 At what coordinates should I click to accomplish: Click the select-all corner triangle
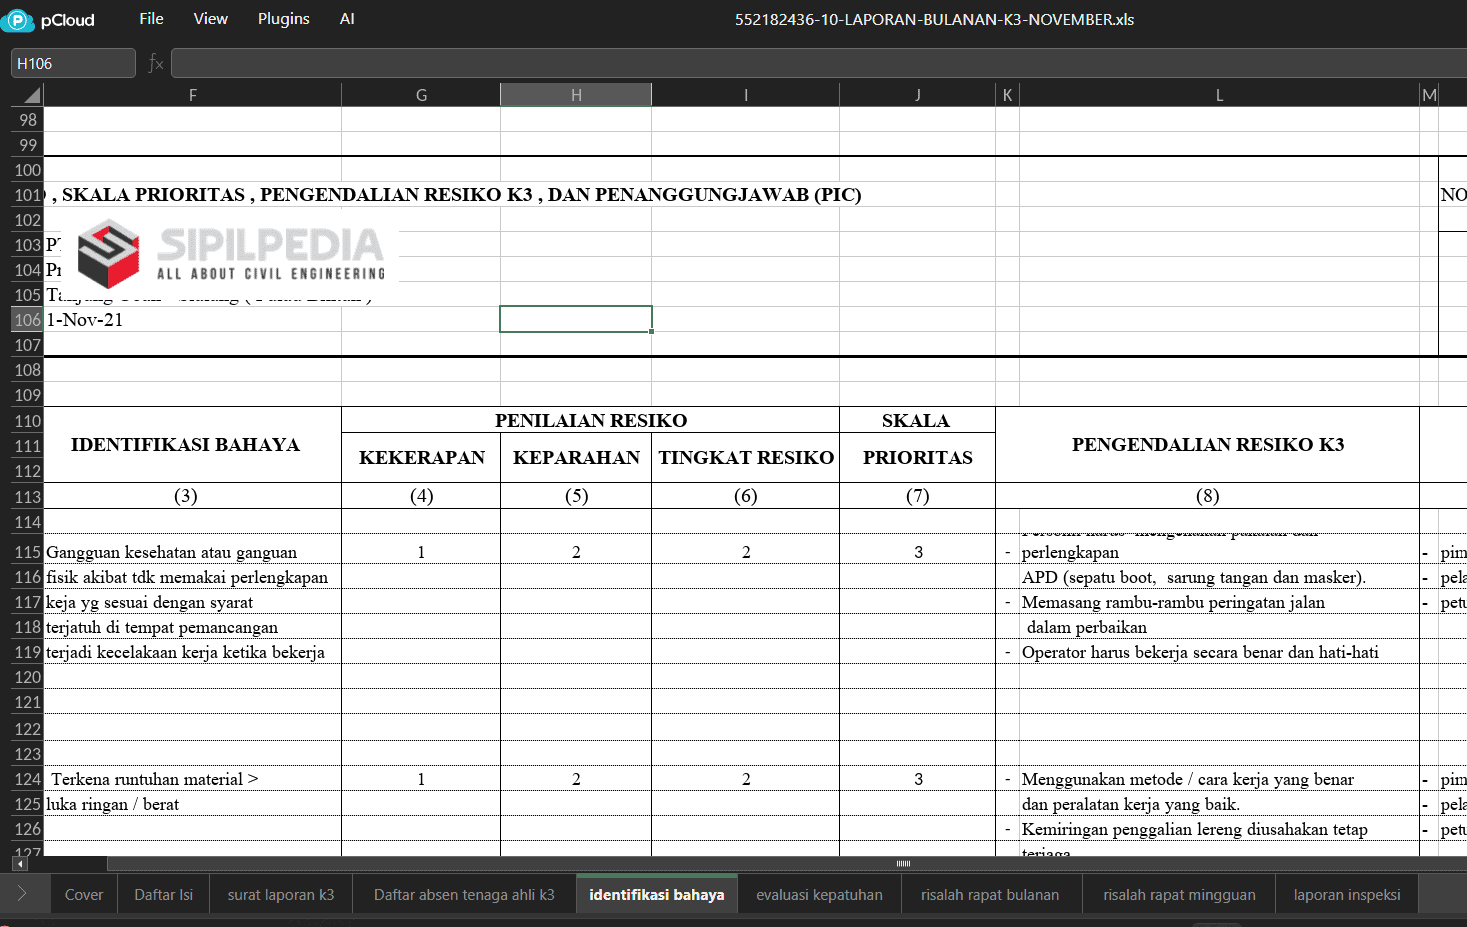(31, 96)
